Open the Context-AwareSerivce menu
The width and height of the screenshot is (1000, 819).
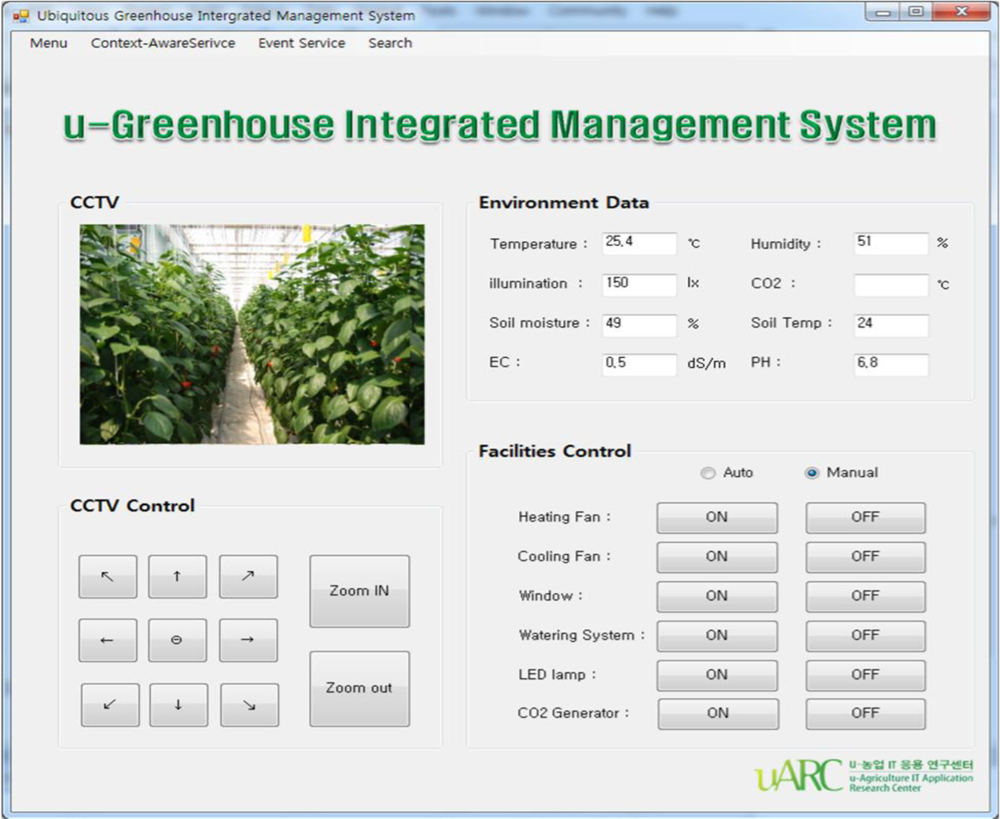tap(163, 43)
